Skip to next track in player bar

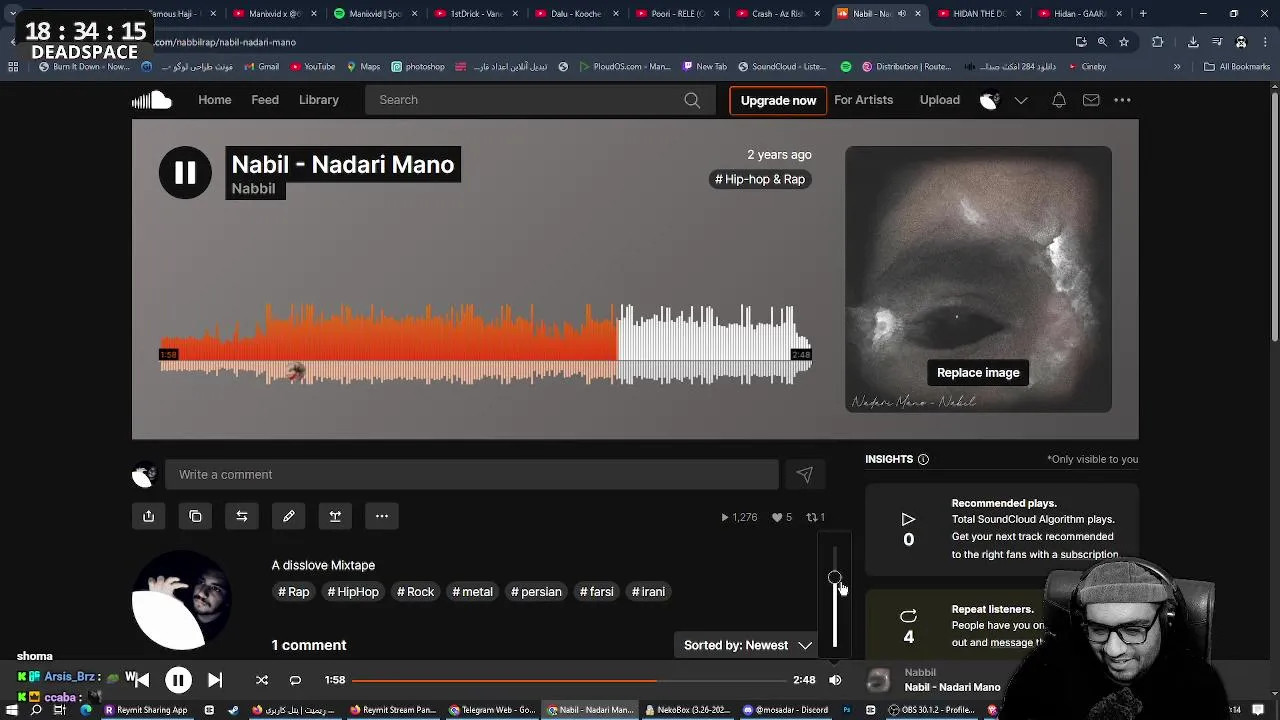pyautogui.click(x=214, y=680)
